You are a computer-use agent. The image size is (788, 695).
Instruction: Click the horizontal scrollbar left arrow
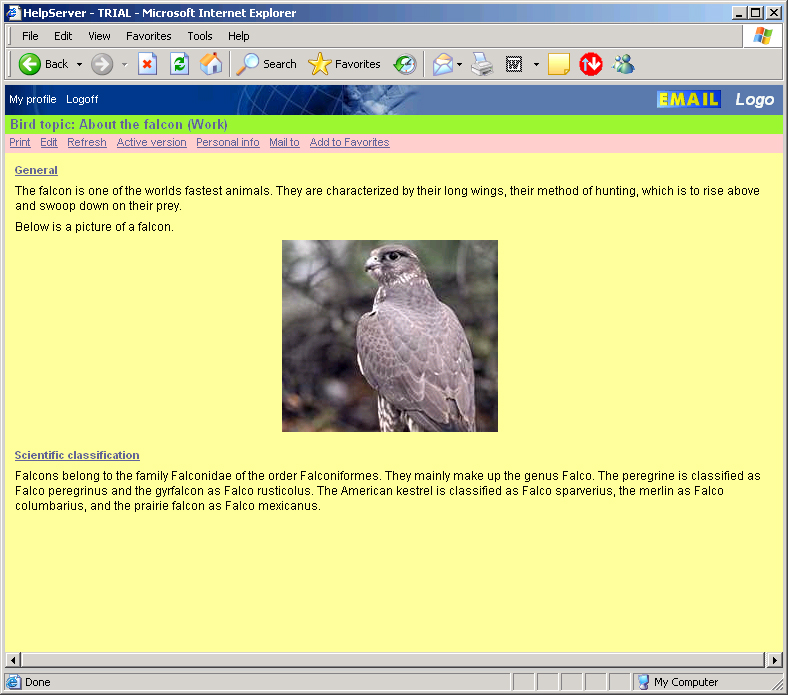[x=13, y=659]
